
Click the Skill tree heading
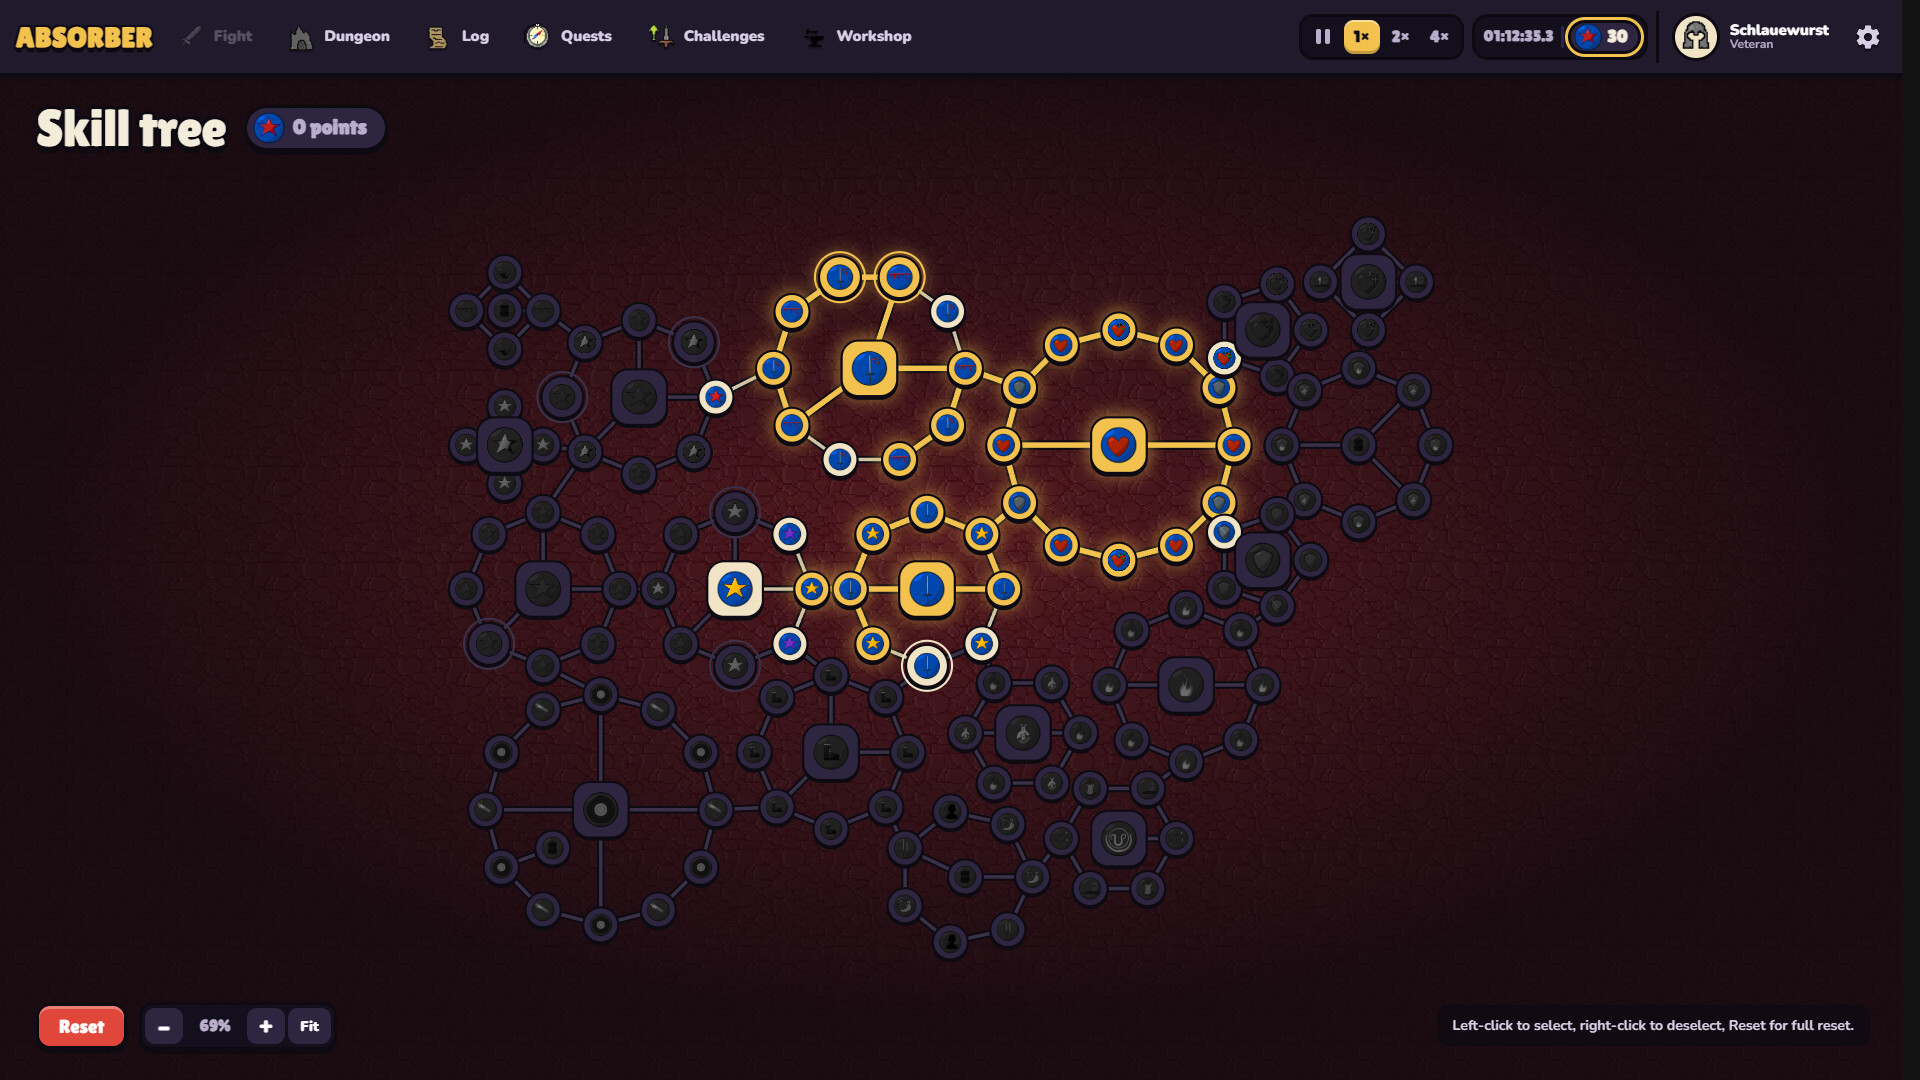click(131, 129)
